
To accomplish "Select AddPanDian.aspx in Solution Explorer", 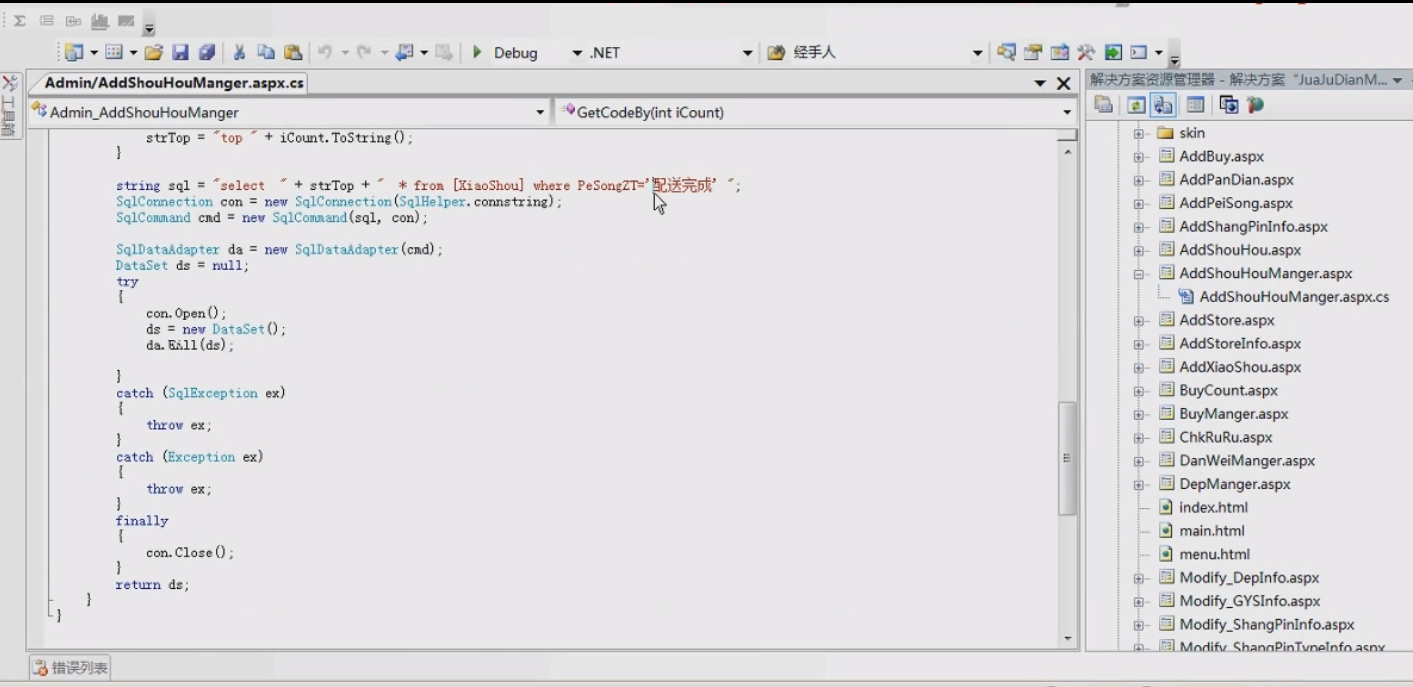I will click(x=1236, y=180).
